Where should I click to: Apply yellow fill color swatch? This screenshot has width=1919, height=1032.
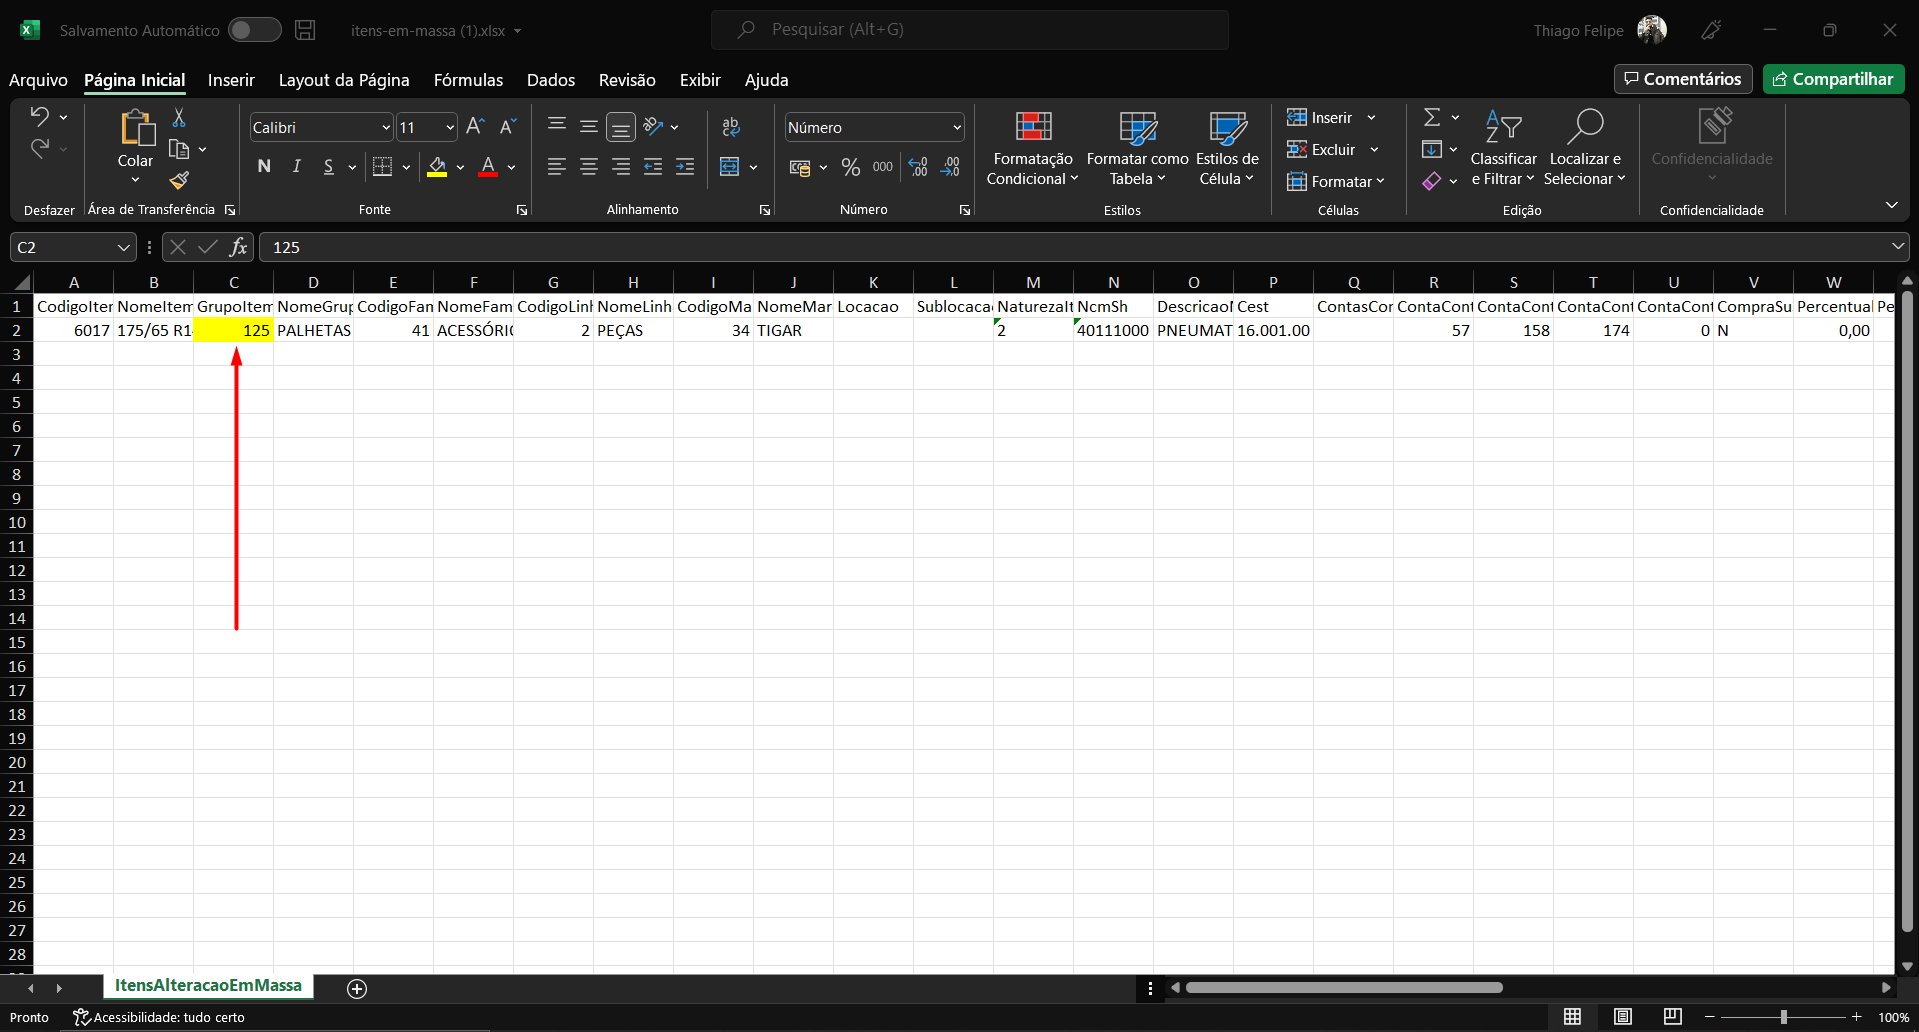[437, 167]
